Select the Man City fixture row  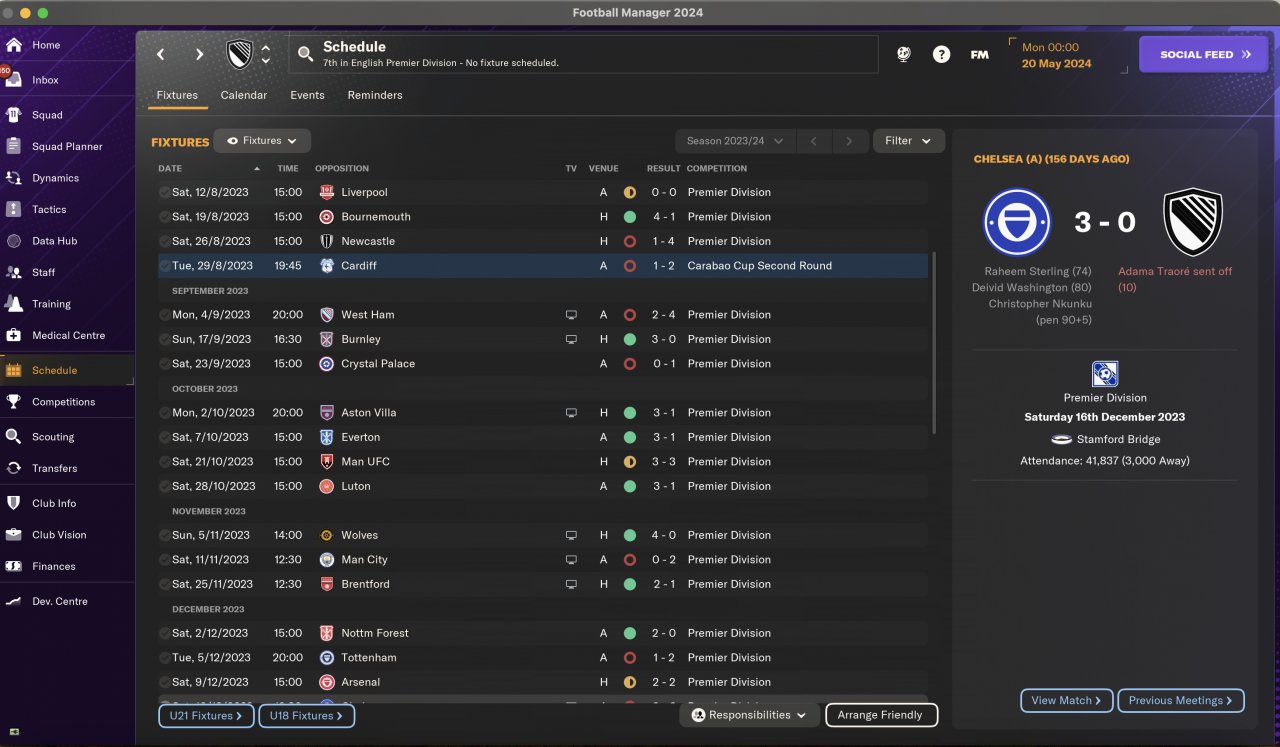(x=541, y=560)
